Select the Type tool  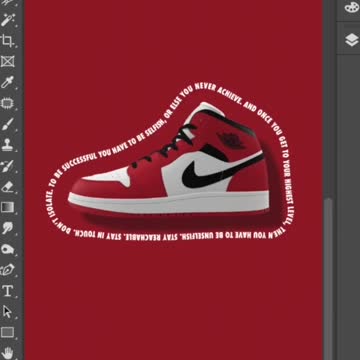(x=7, y=291)
